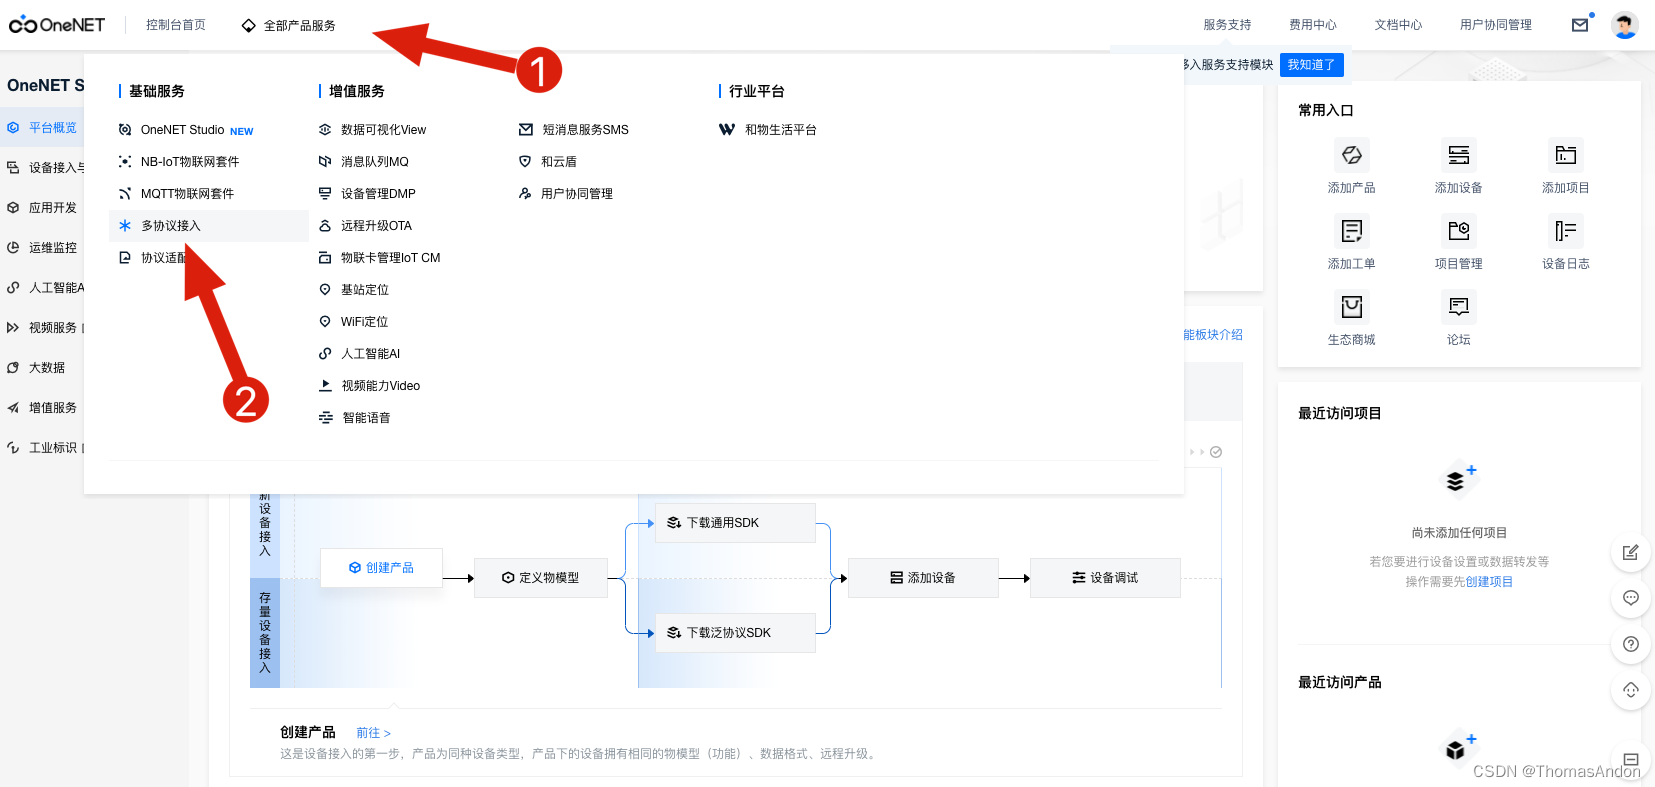Open 文档中心 in the top navigation

pos(1398,25)
